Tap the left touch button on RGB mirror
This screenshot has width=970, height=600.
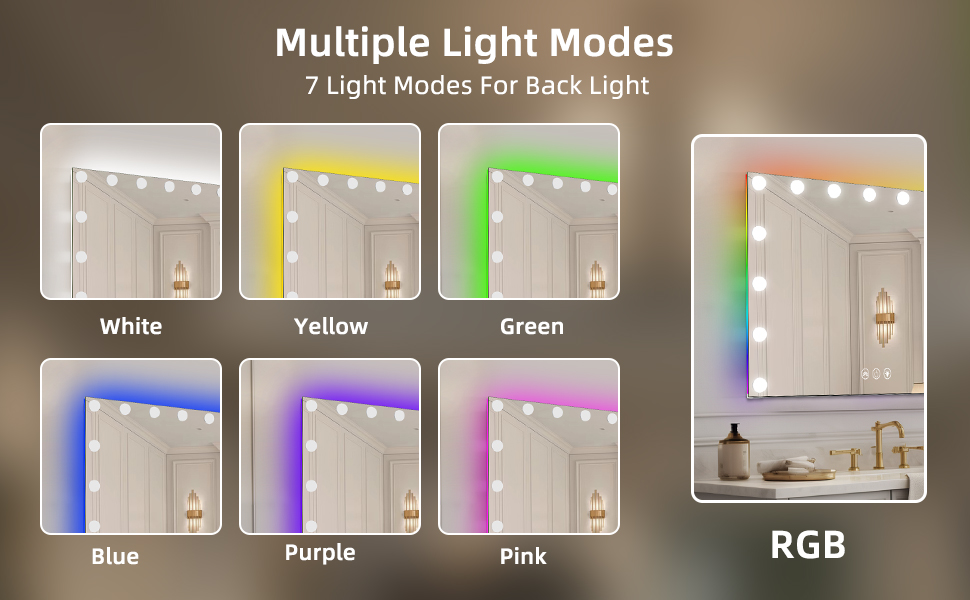(x=865, y=374)
